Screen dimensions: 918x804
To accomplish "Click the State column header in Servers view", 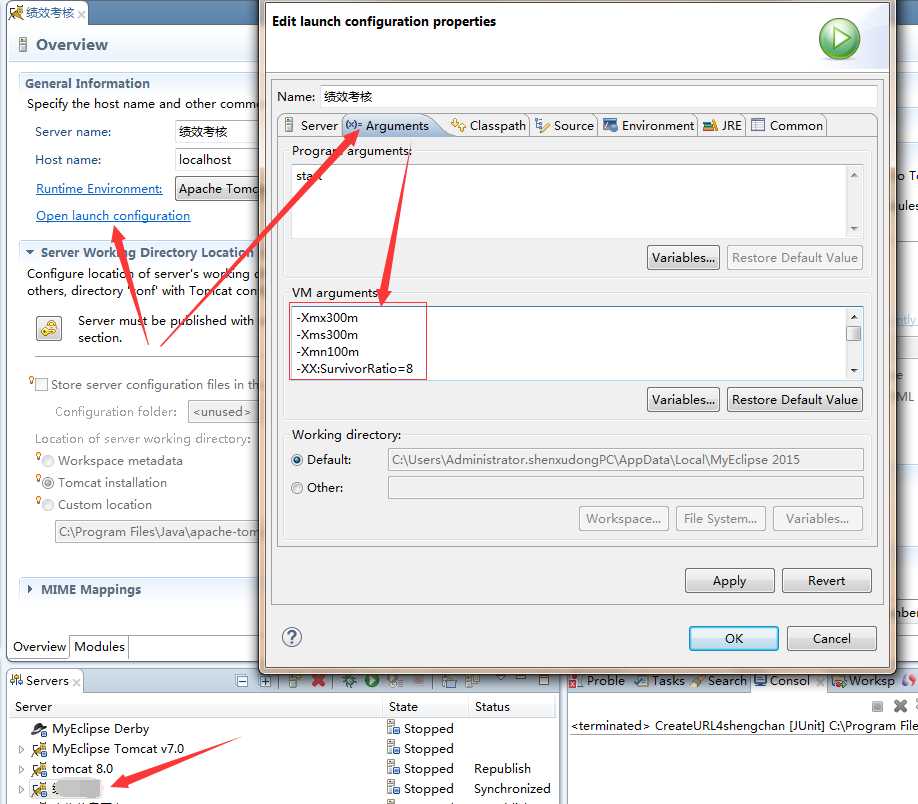I will (403, 707).
